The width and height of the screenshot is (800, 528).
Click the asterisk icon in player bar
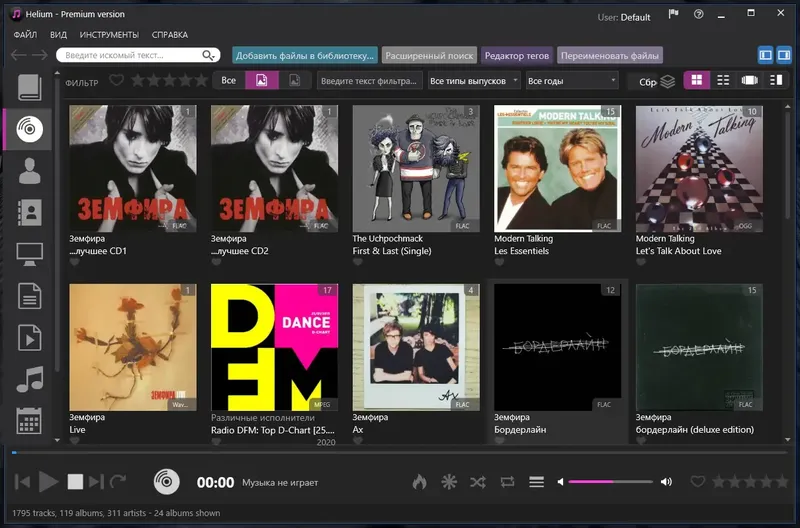pos(449,482)
